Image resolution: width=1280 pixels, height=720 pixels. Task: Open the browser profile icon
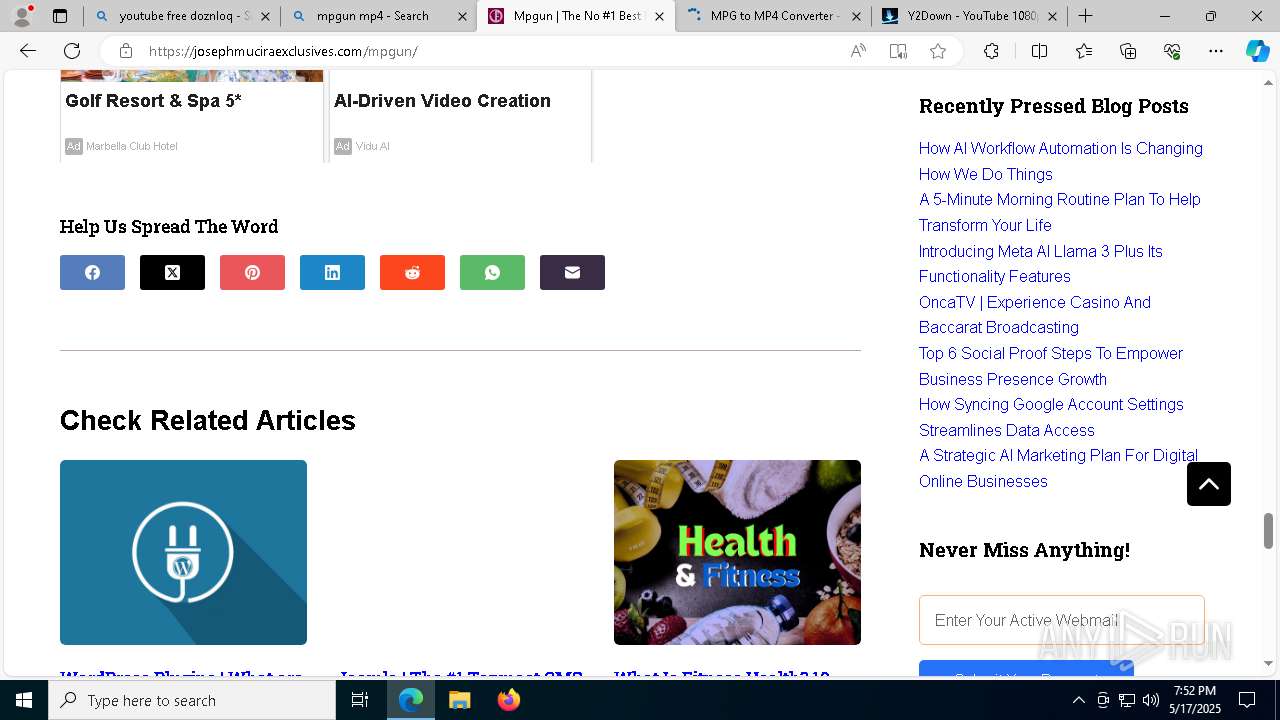click(x=21, y=16)
